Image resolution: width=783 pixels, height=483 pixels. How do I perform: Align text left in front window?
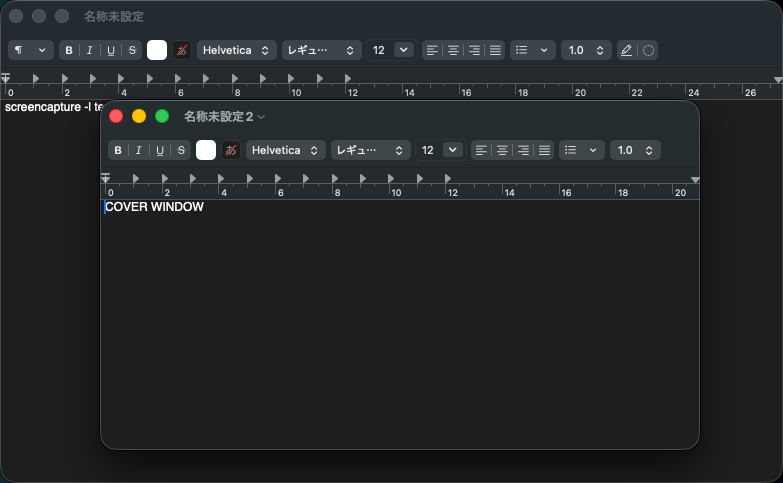click(481, 150)
